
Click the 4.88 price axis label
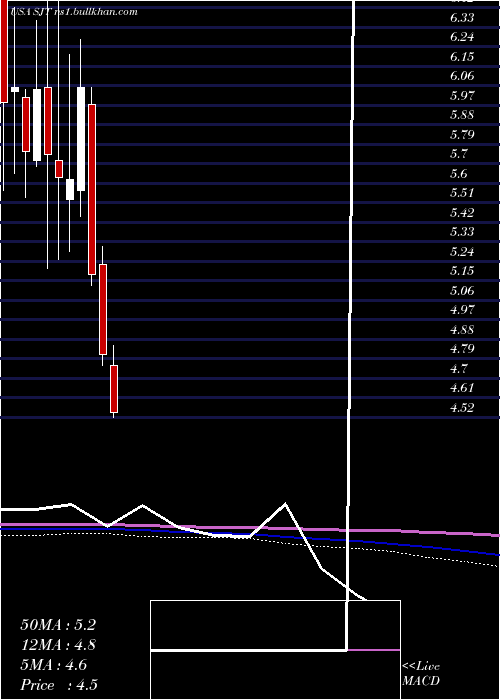[x=462, y=330]
